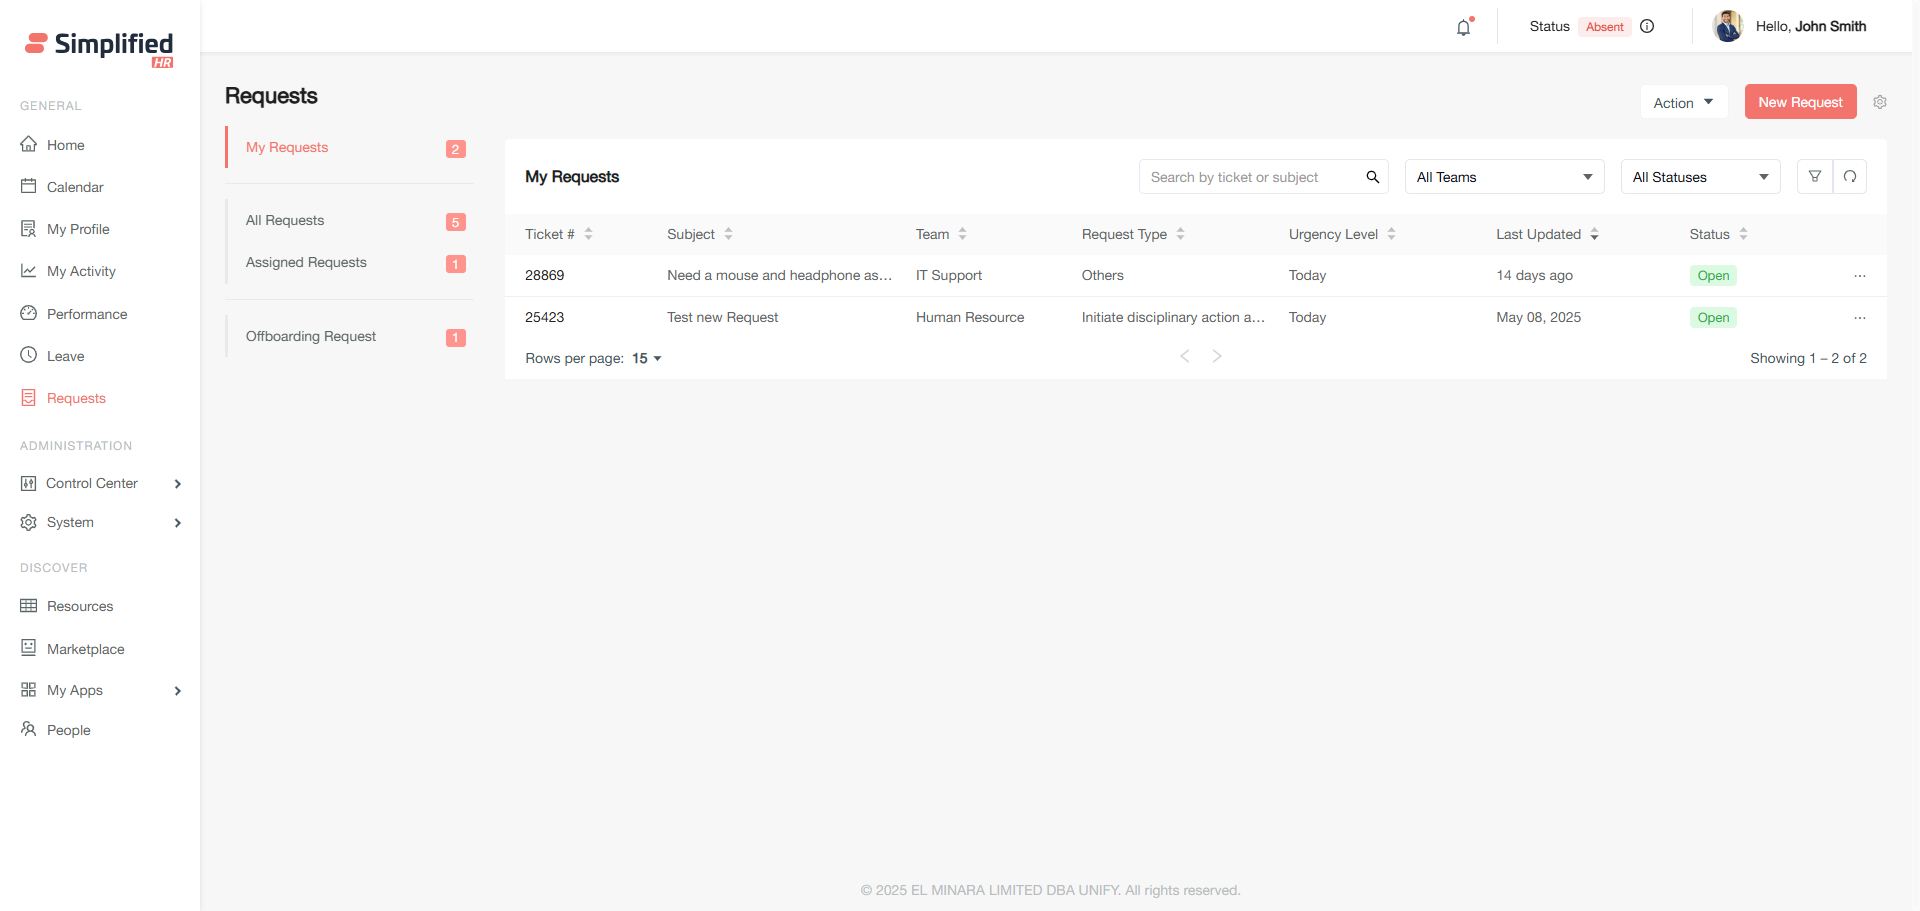Viewport: 1920px width, 911px height.
Task: Open the All Teams dropdown
Action: (1504, 177)
